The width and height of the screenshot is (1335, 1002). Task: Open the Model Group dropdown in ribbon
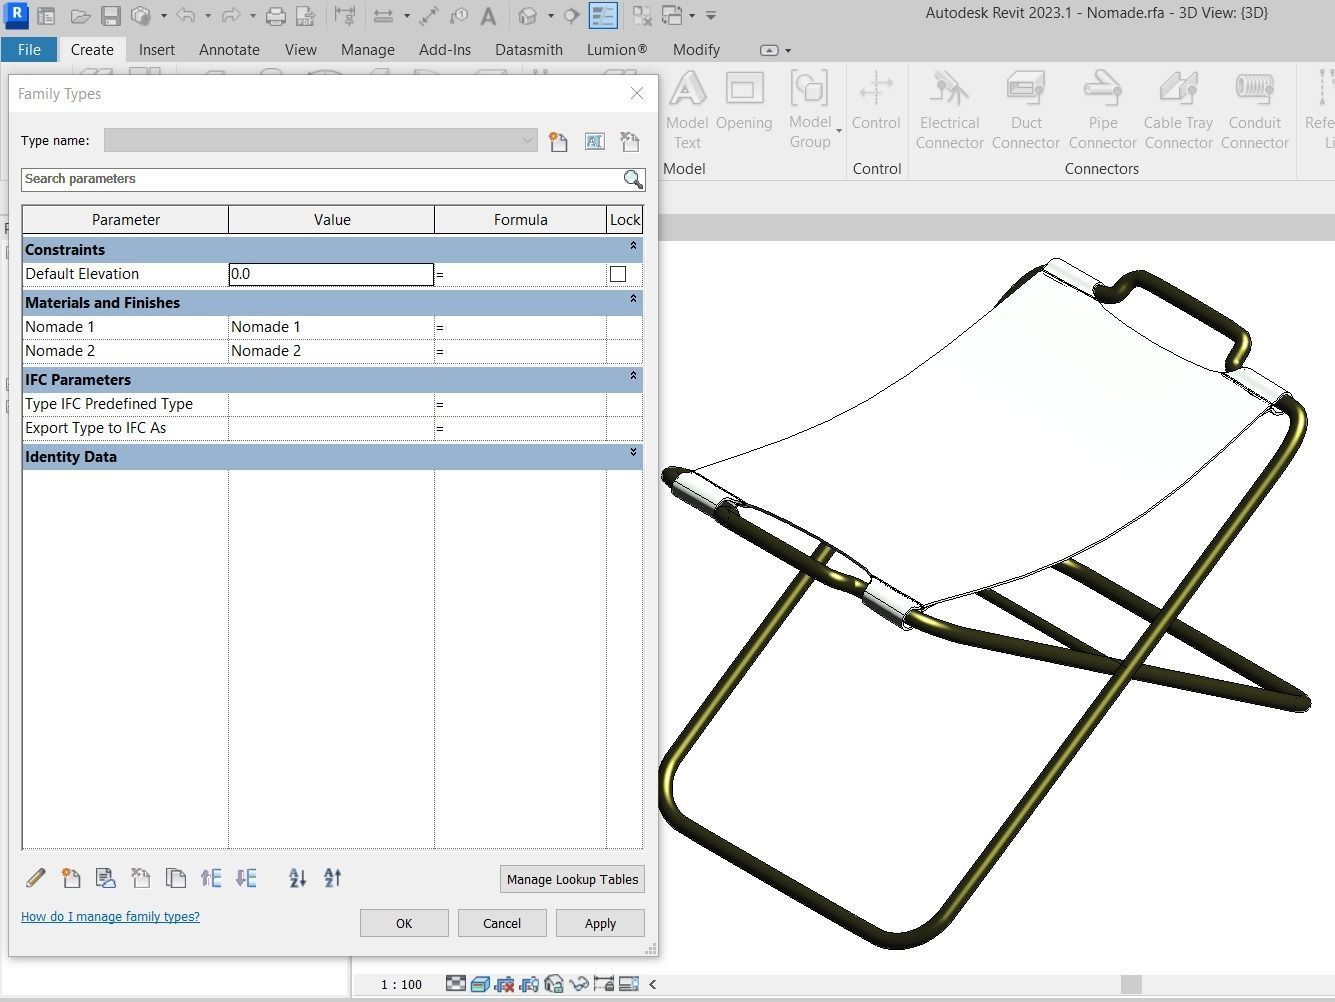(x=839, y=131)
